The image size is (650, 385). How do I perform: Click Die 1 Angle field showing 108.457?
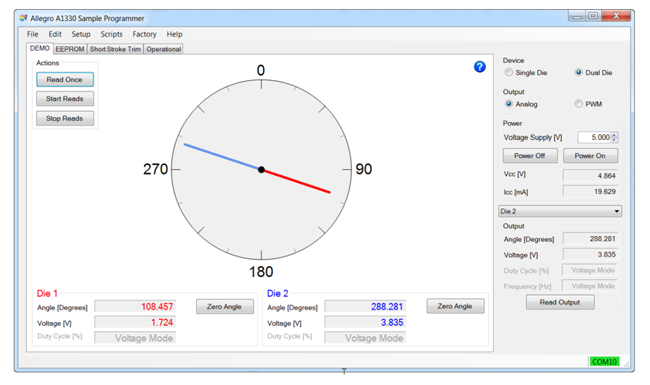click(135, 307)
